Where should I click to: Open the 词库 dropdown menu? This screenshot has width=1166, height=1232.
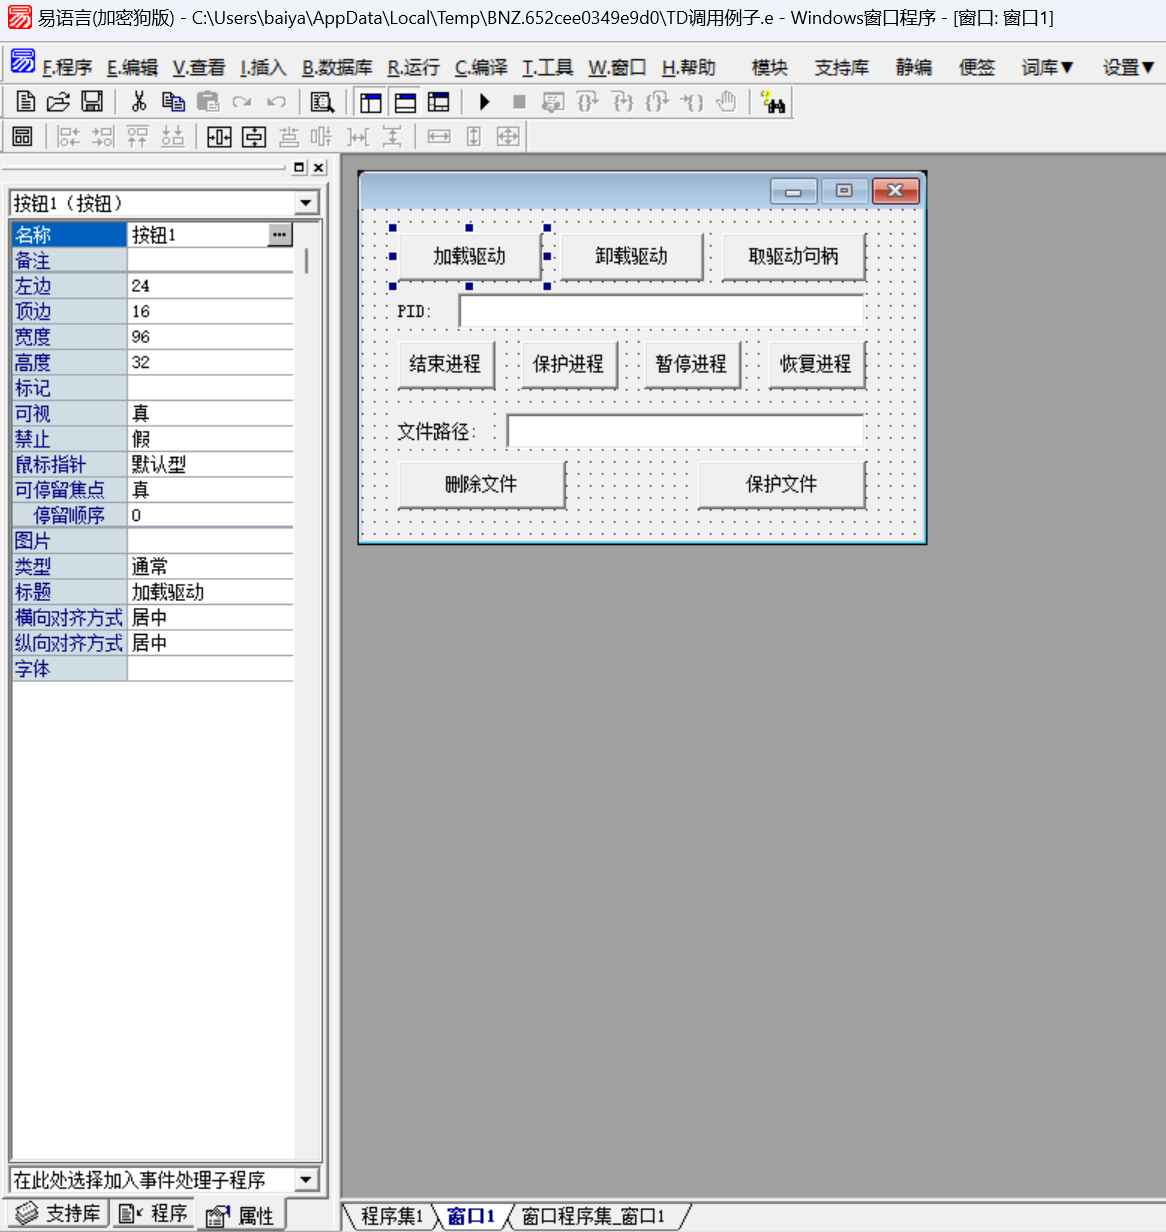(1046, 66)
